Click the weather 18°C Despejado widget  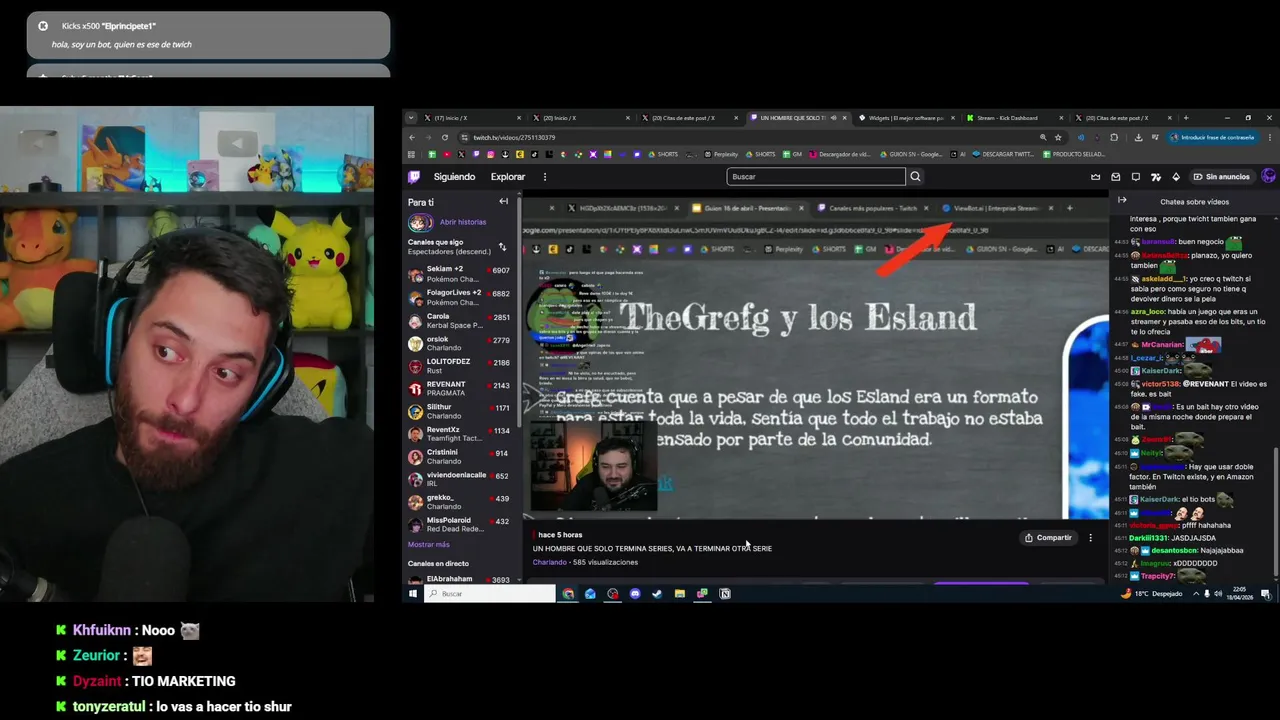tap(1151, 594)
